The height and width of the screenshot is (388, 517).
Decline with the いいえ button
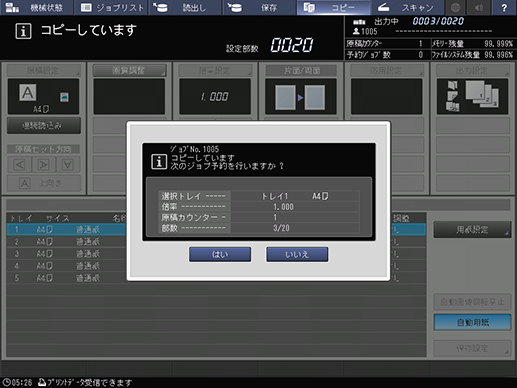coord(297,254)
